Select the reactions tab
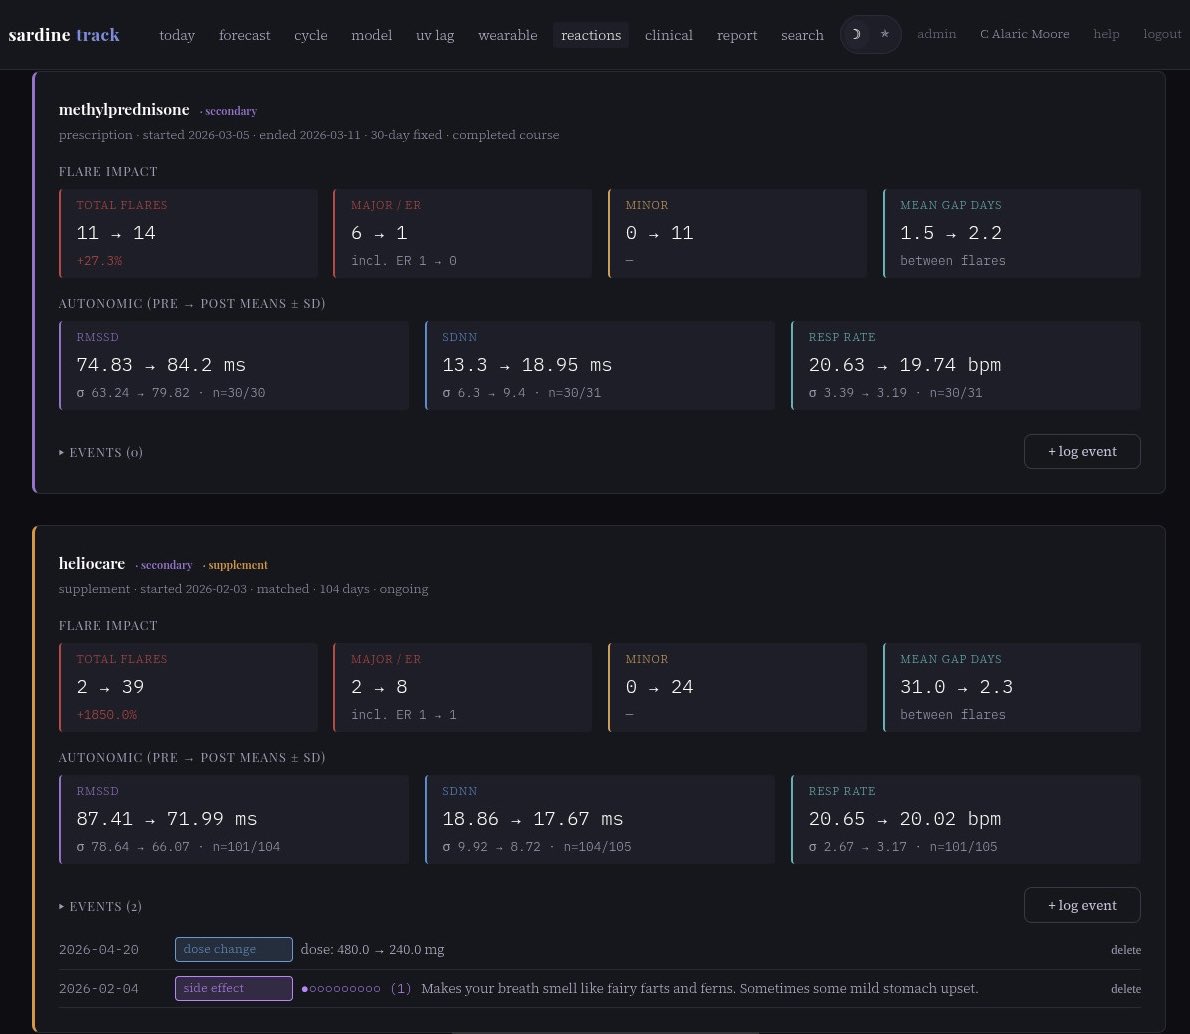Viewport: 1190px width, 1034px height. coord(591,35)
